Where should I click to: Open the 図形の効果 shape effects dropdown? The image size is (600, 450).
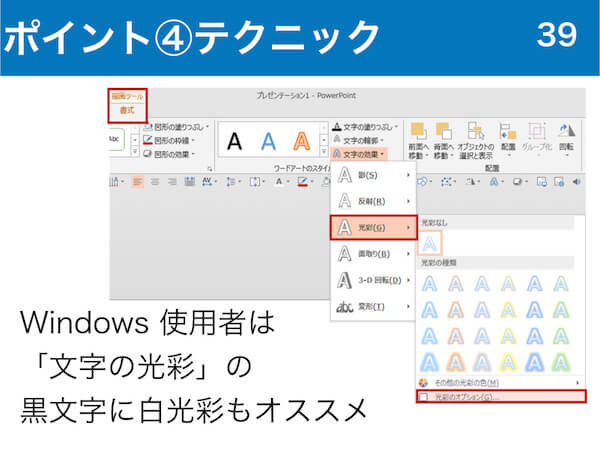point(169,154)
